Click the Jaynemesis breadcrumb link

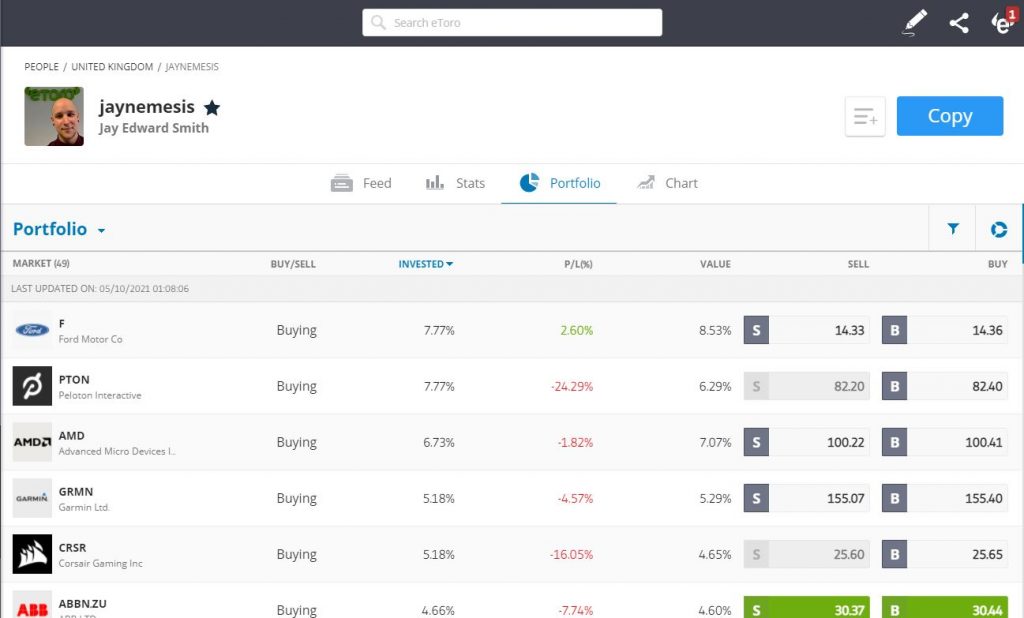point(192,67)
